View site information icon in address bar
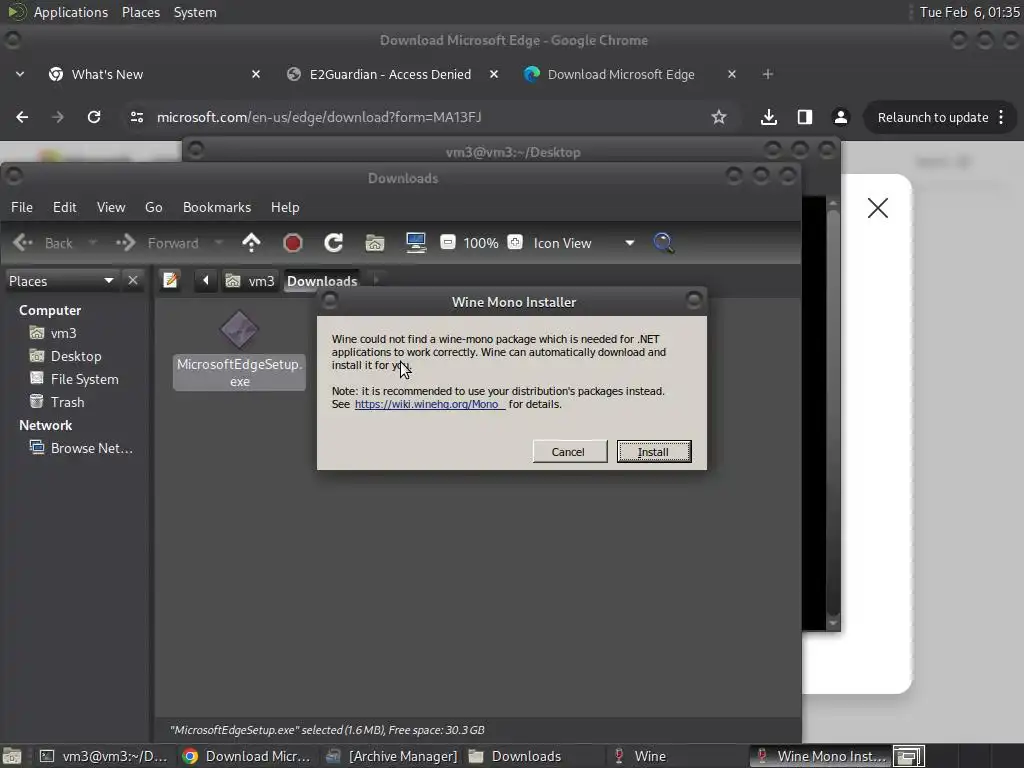The width and height of the screenshot is (1024, 768). pyautogui.click(x=136, y=118)
